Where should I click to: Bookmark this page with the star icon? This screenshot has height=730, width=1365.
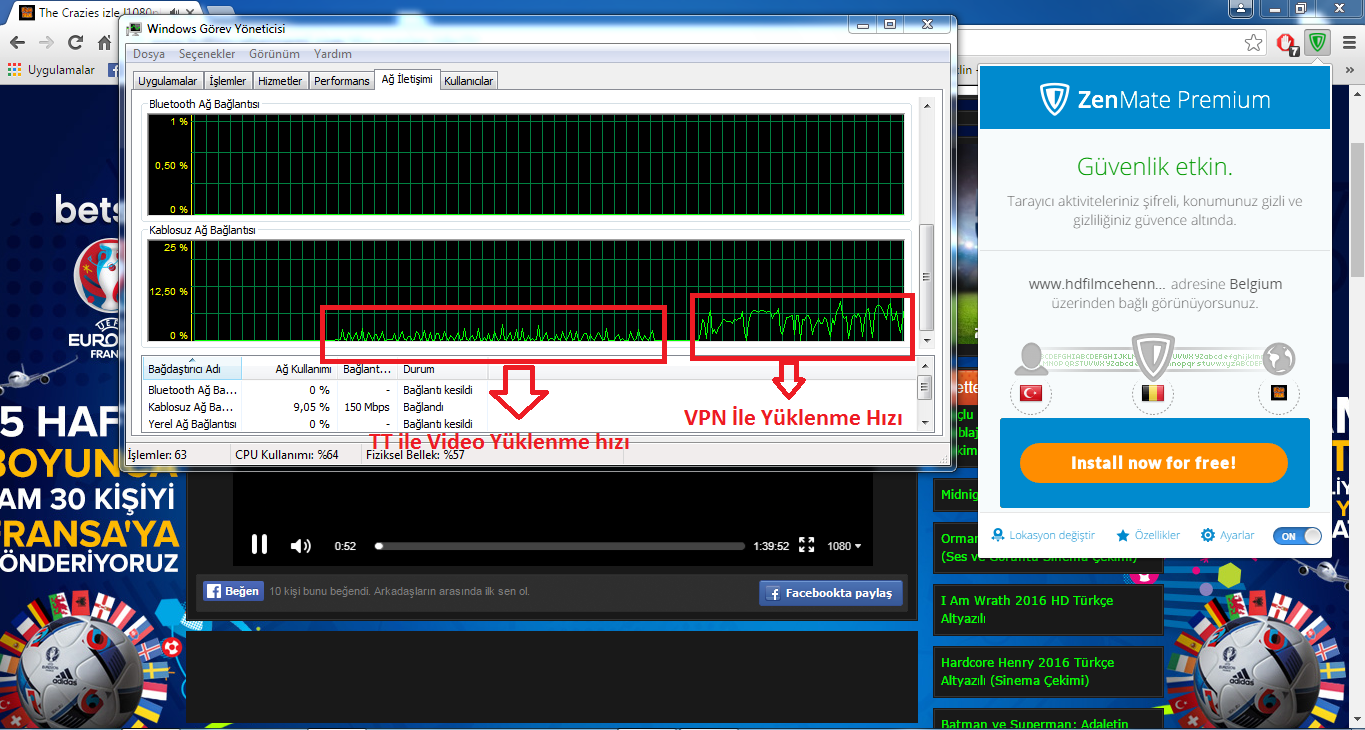[x=1253, y=43]
